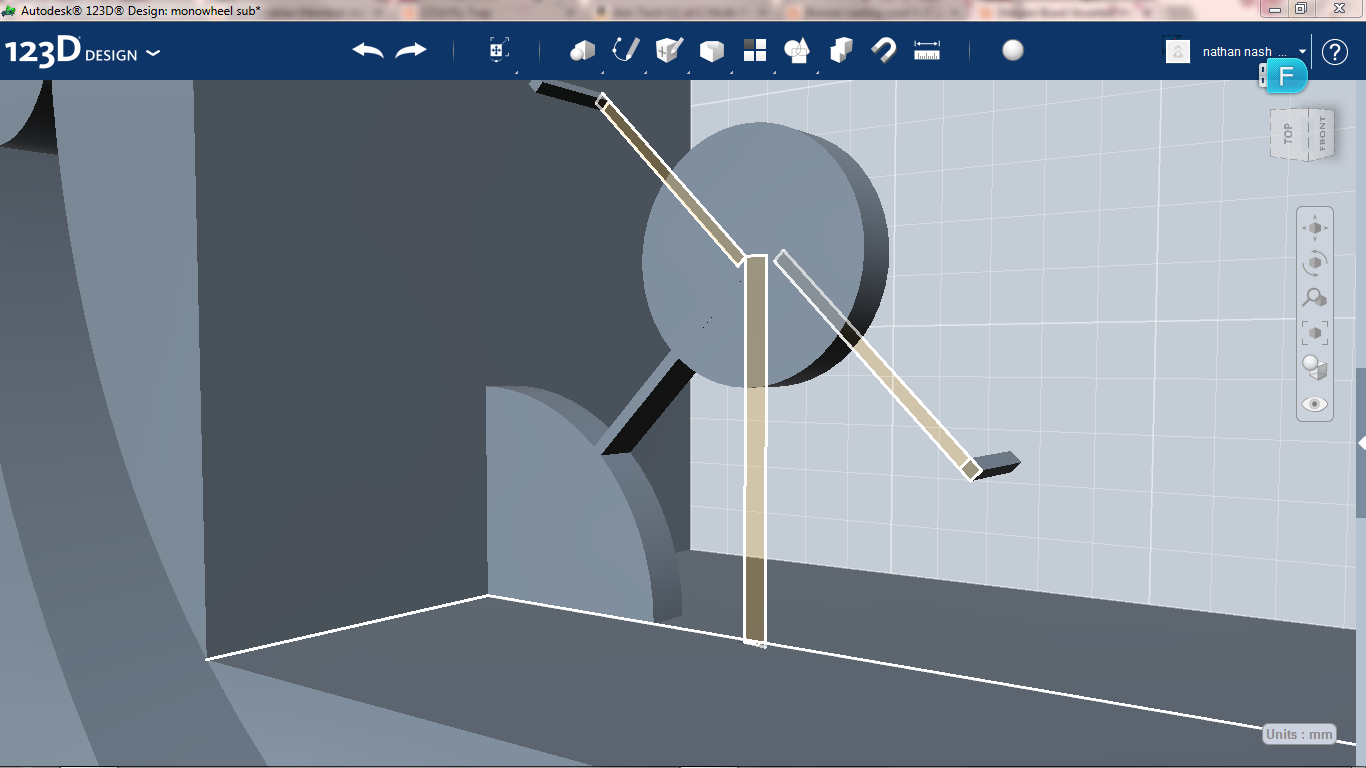Open the Pattern tool
Viewport: 1366px width, 768px height.
(755, 51)
